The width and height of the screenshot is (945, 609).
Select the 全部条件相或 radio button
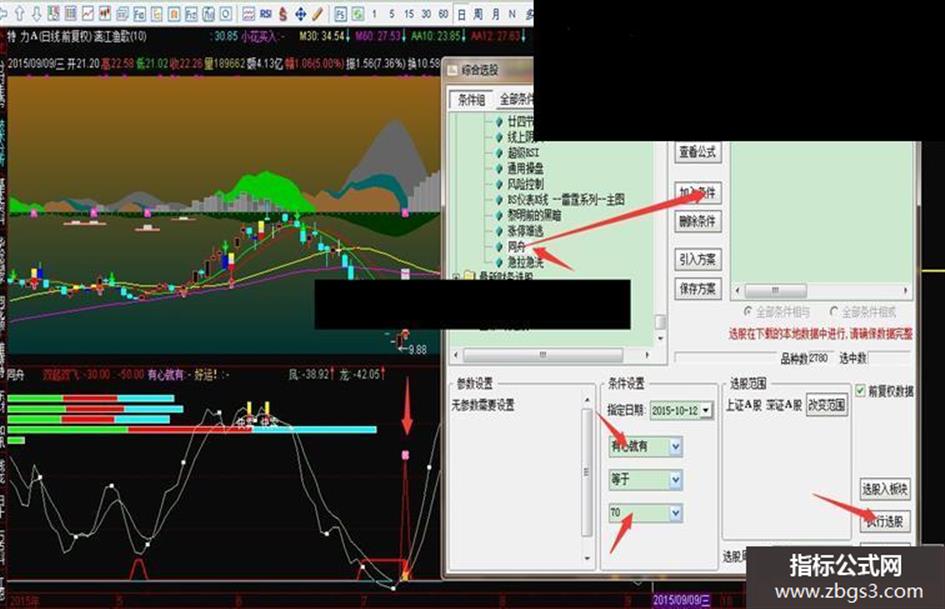click(834, 311)
